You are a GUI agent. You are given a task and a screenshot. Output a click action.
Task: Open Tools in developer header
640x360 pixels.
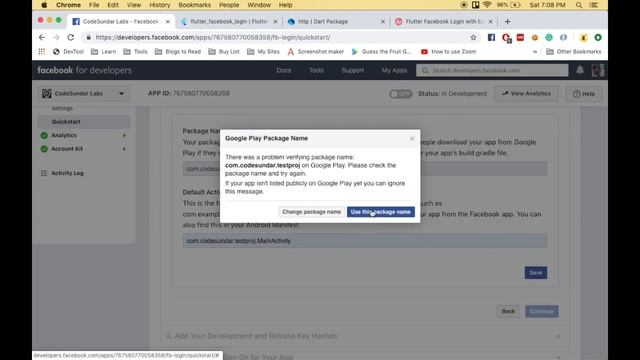tap(316, 70)
